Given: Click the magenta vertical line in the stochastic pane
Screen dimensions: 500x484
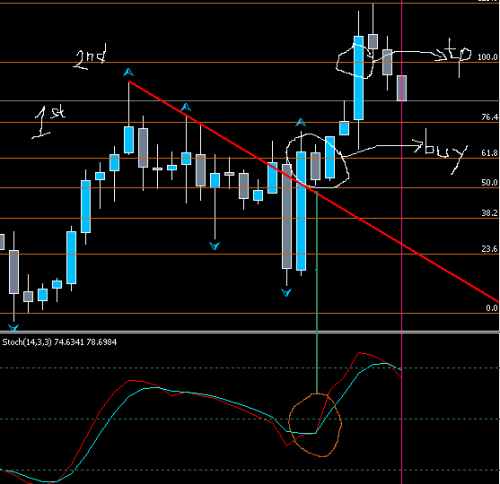Looking at the screenshot, I should tap(402, 408).
